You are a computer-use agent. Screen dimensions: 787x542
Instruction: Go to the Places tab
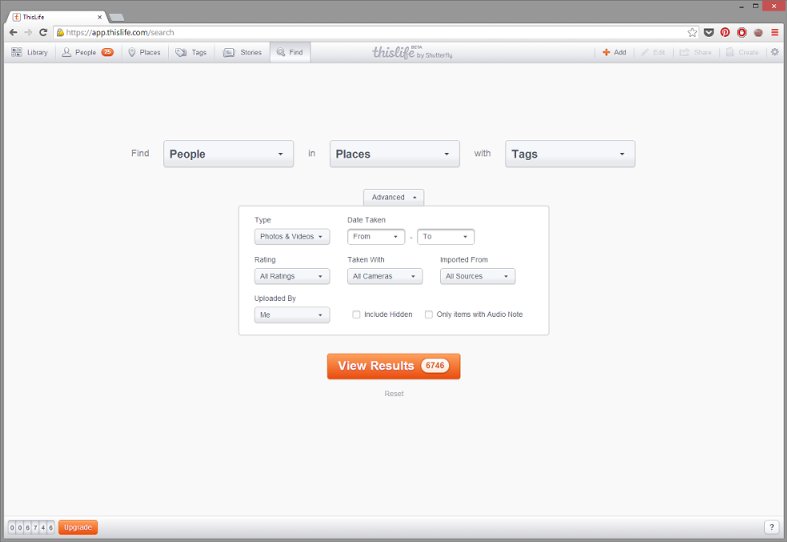(145, 52)
